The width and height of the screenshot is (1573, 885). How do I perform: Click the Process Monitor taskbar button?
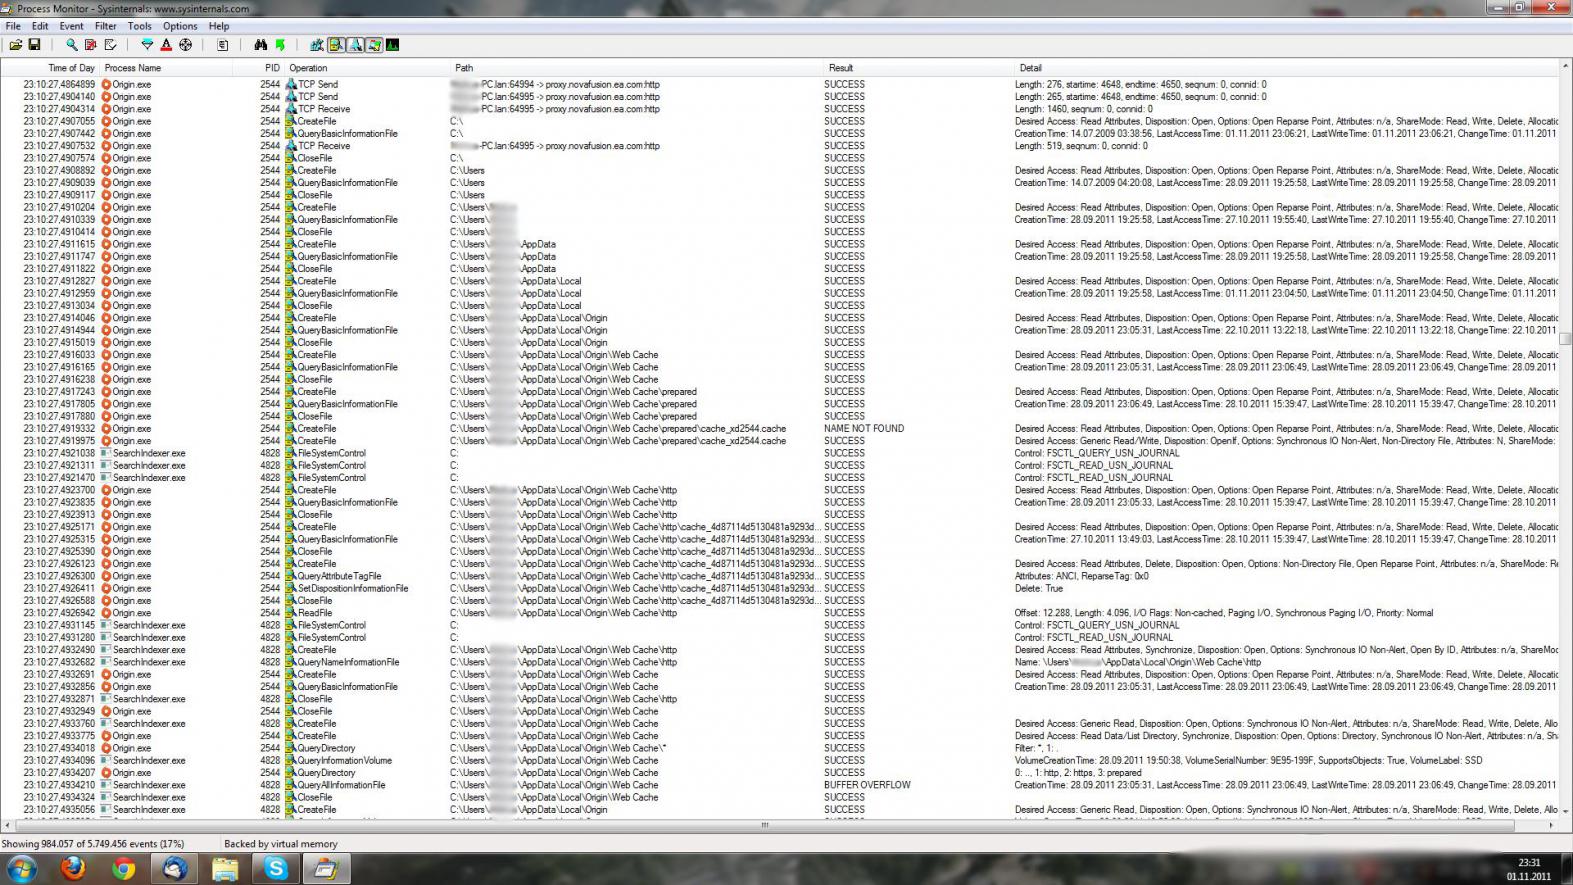326,869
